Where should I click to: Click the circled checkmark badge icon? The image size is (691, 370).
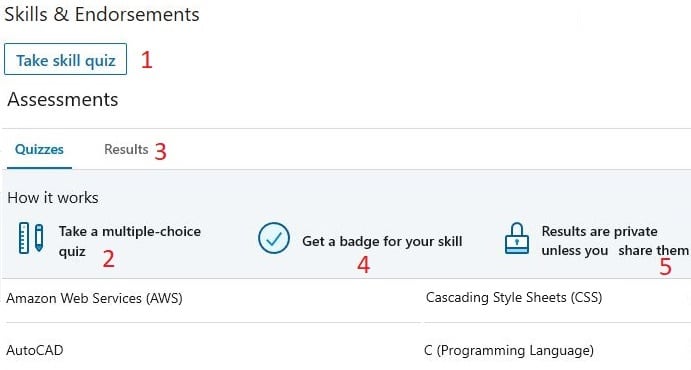coord(274,238)
